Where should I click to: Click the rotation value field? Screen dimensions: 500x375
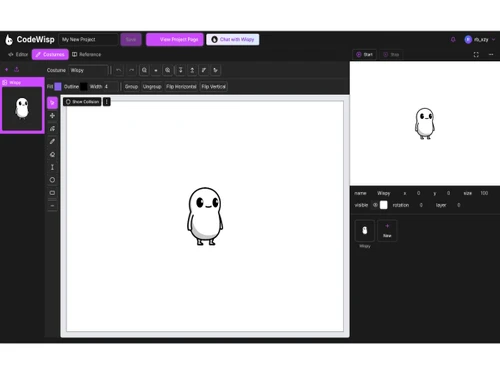click(421, 205)
